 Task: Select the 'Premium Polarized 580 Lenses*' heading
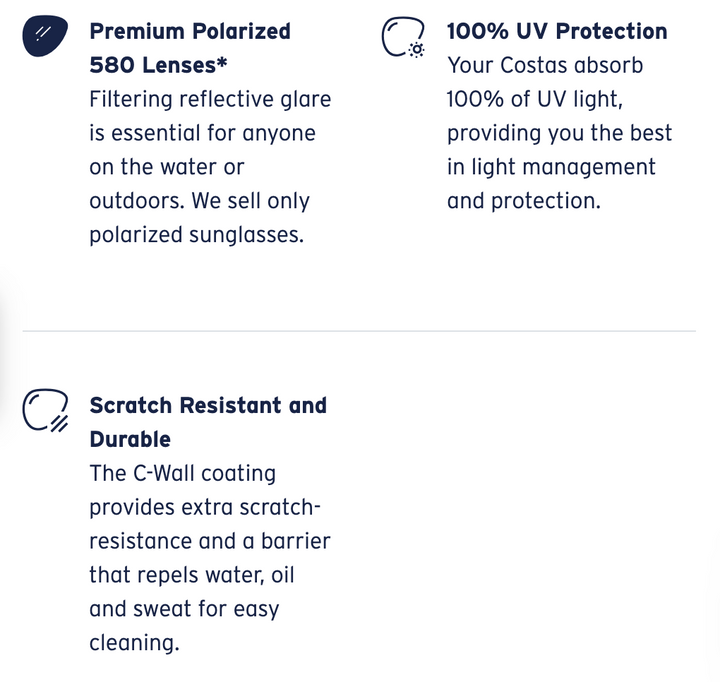click(x=190, y=48)
